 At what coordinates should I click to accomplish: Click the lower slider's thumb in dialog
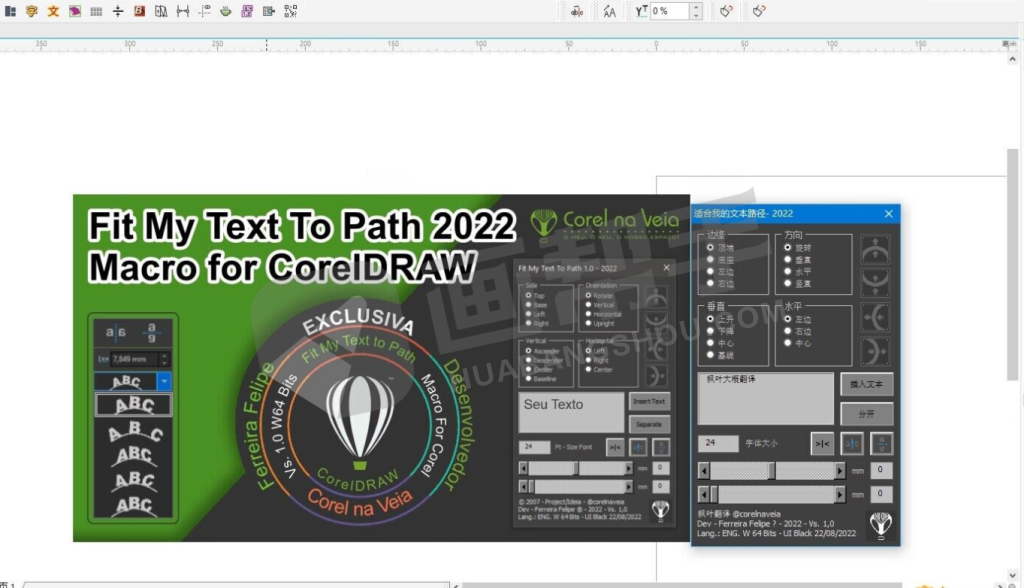pyautogui.click(x=714, y=495)
